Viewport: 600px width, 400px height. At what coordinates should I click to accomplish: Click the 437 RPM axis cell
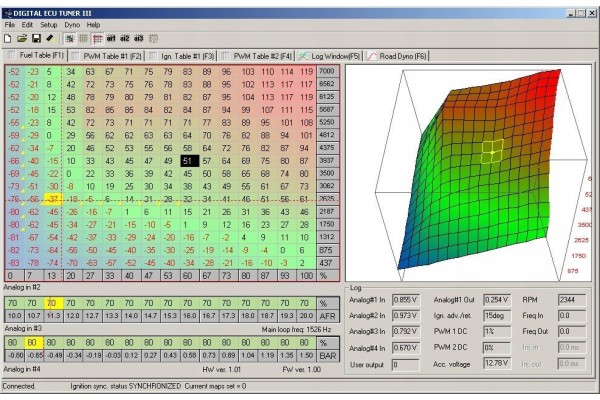coord(328,263)
